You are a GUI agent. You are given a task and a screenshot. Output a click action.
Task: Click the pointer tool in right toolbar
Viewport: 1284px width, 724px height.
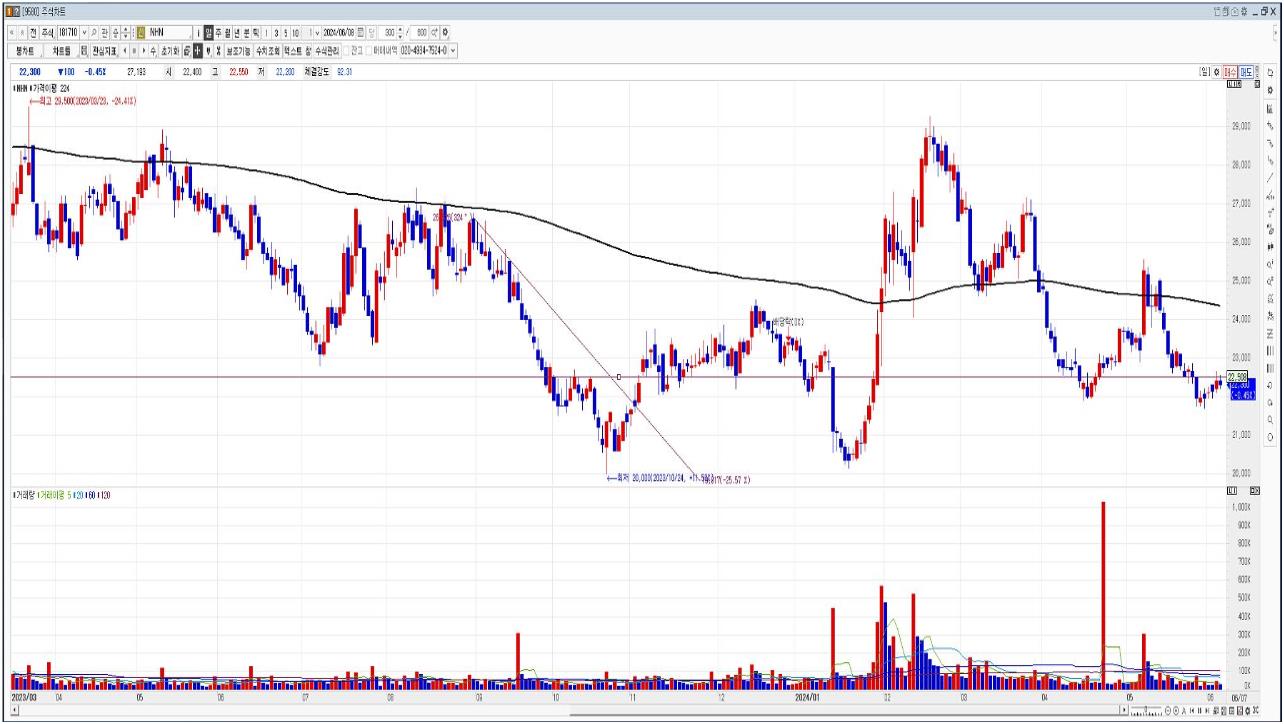coord(1270,72)
